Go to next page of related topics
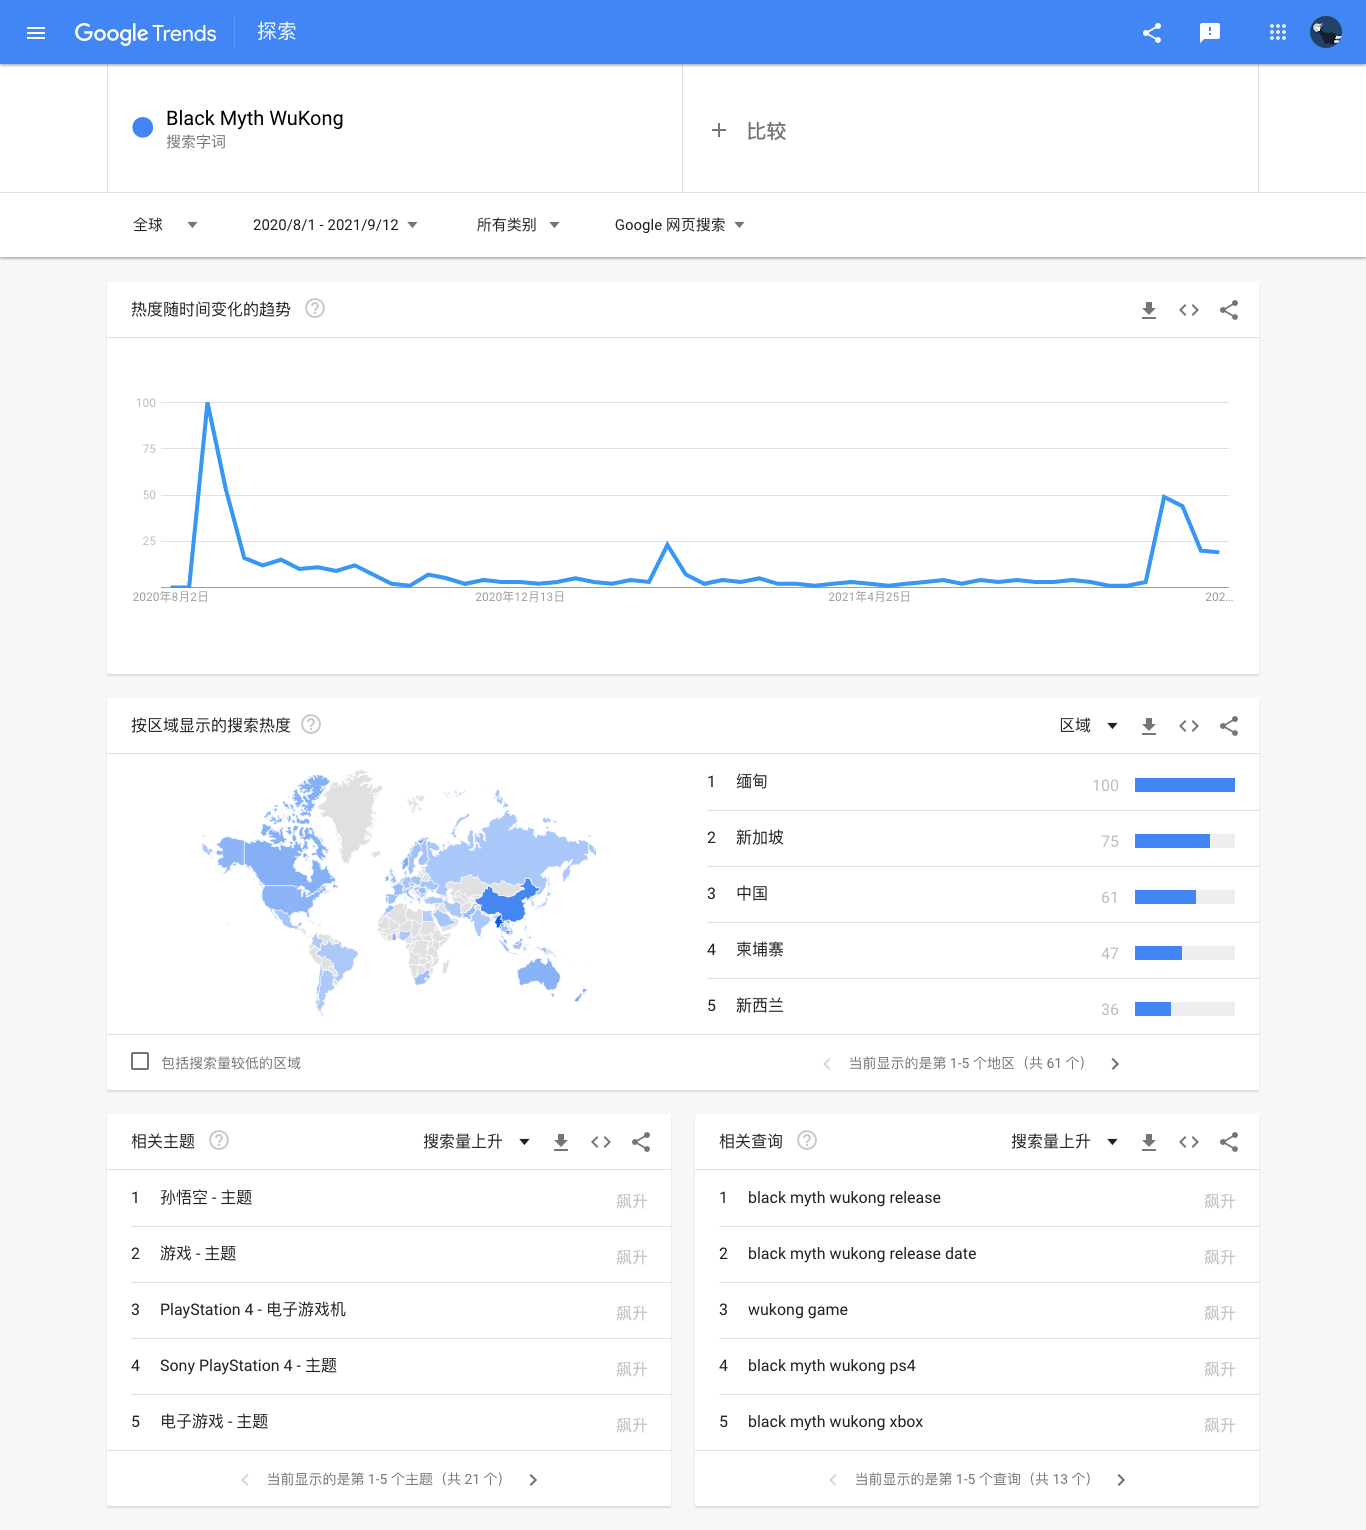 [533, 1480]
